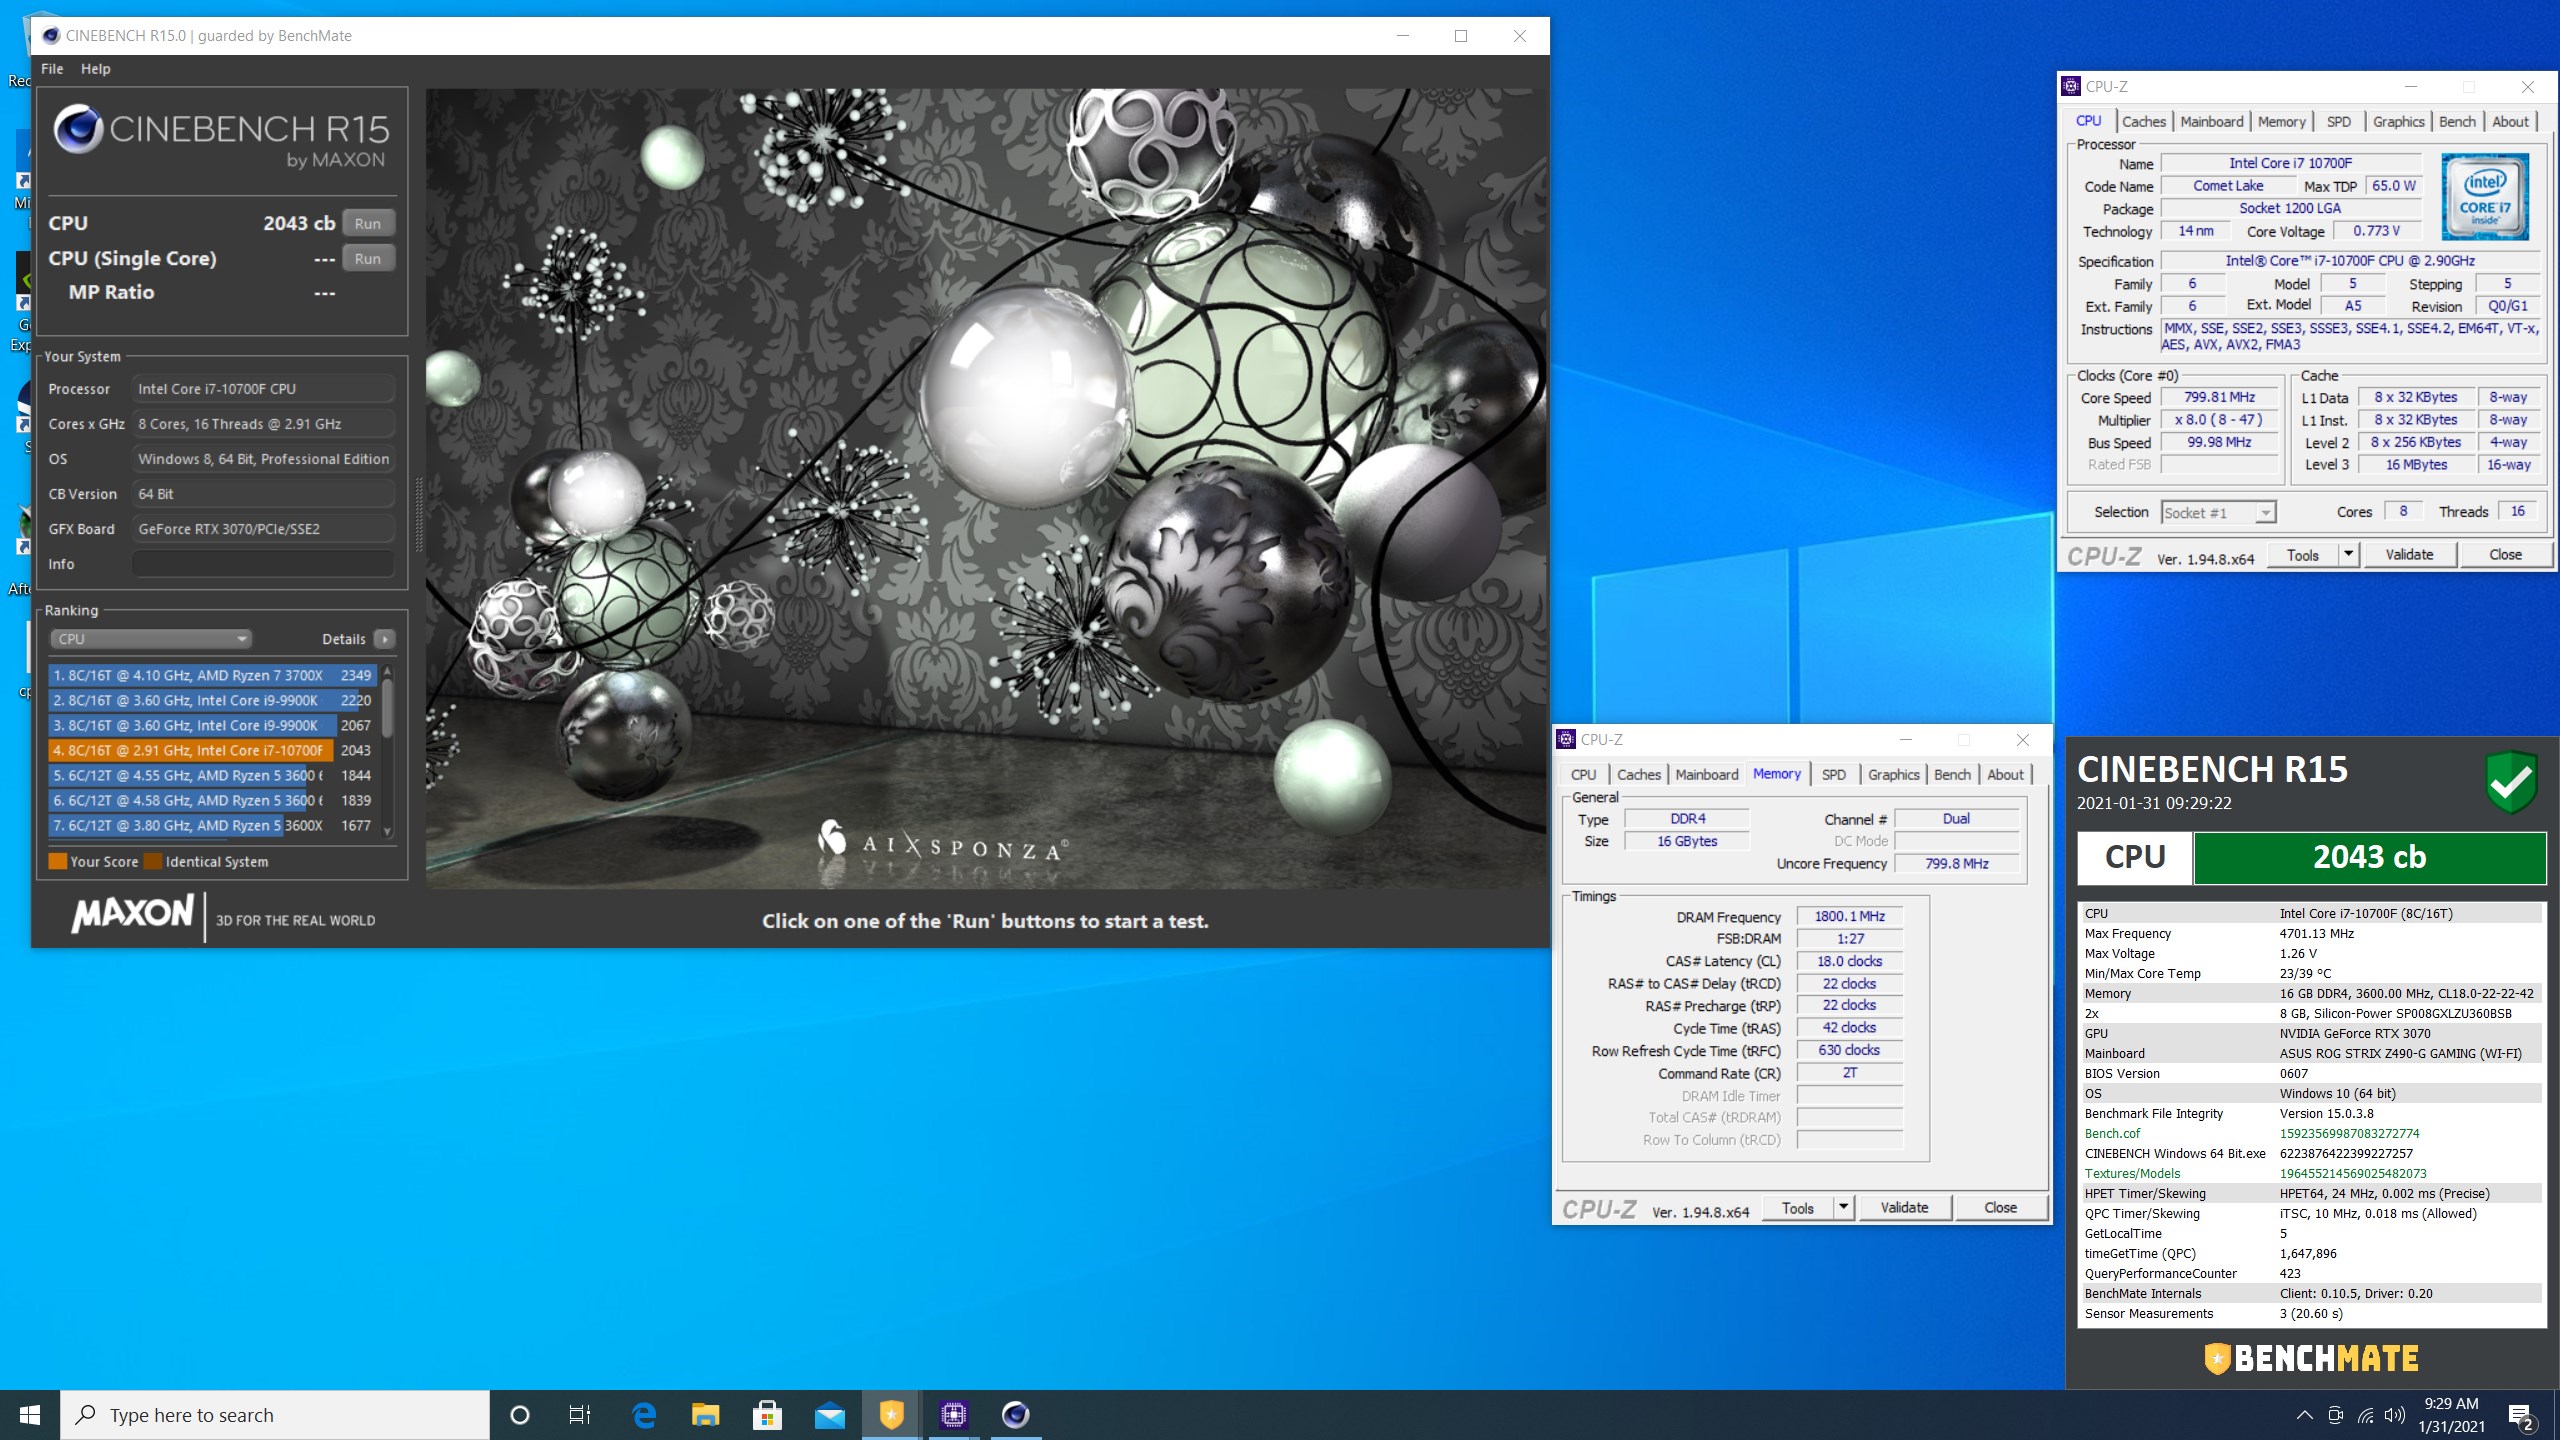This screenshot has width=2560, height=1440.
Task: Open the Action Center notifications icon
Action: (2520, 1416)
